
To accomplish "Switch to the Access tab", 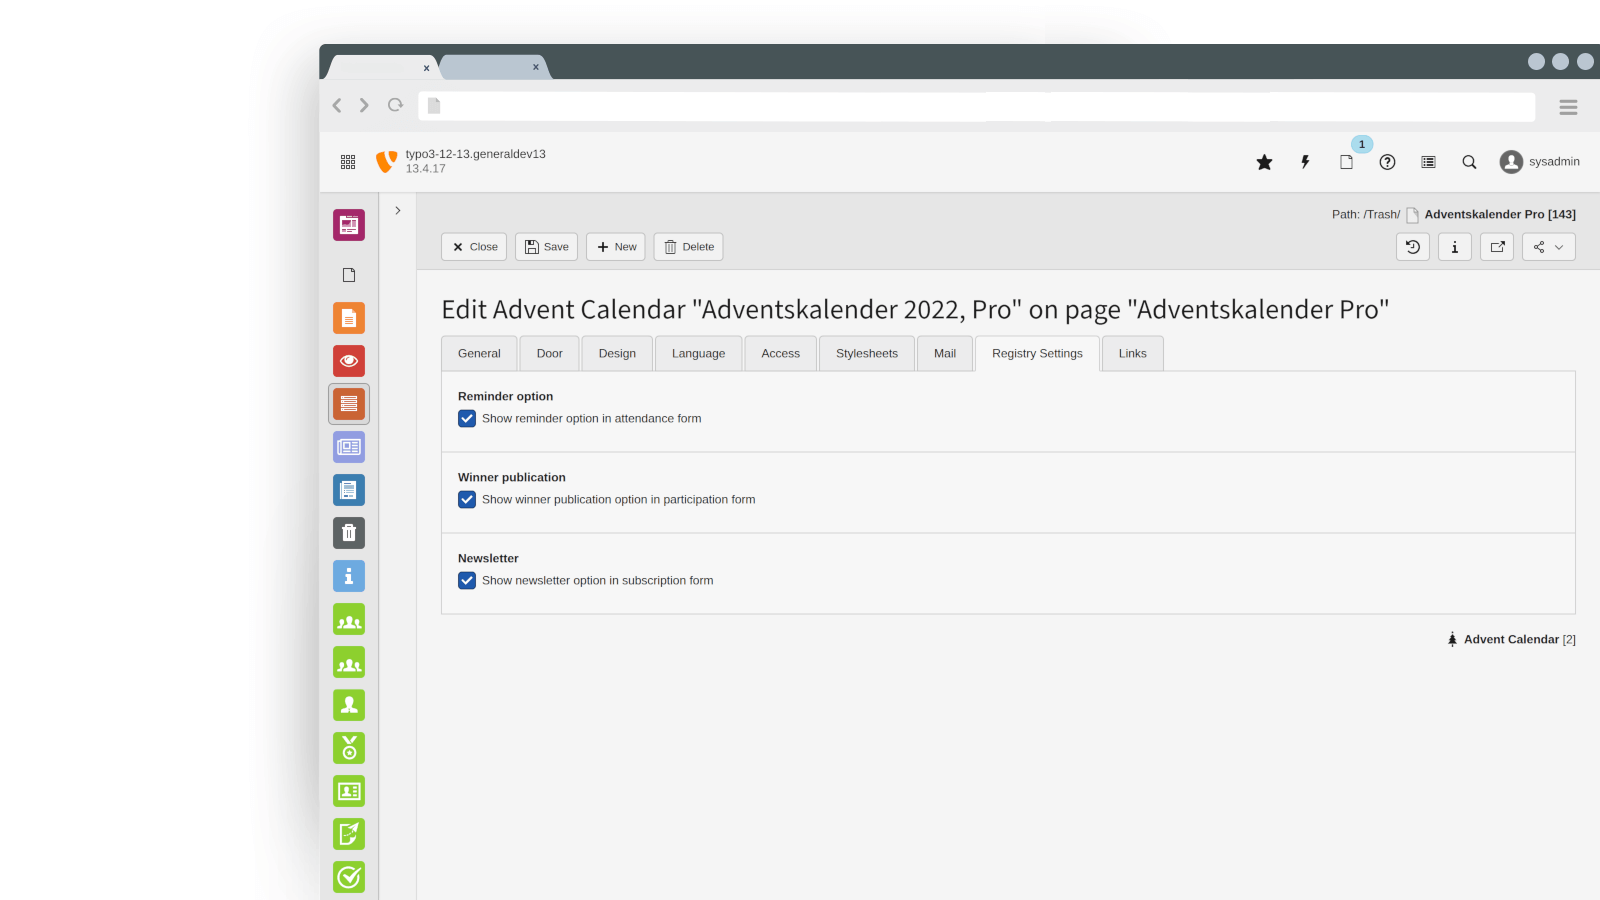I will (781, 354).
